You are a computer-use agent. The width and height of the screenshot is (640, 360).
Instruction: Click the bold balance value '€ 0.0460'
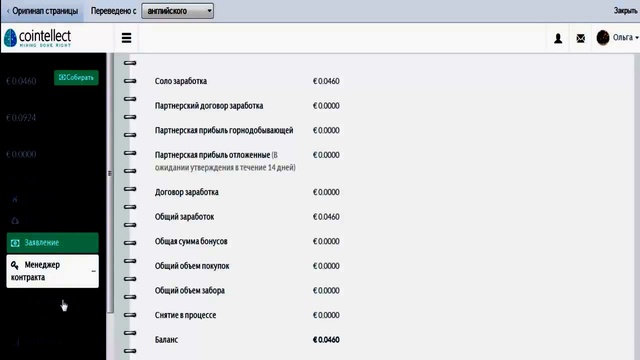coord(326,340)
